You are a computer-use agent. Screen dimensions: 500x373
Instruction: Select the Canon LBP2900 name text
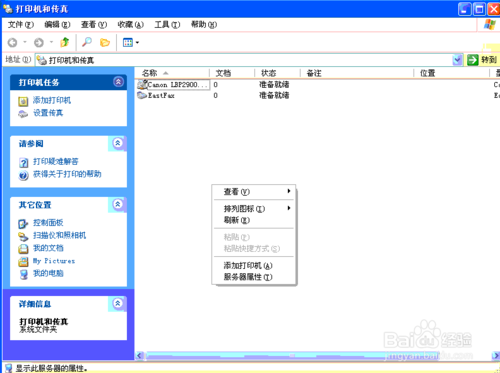(x=178, y=85)
